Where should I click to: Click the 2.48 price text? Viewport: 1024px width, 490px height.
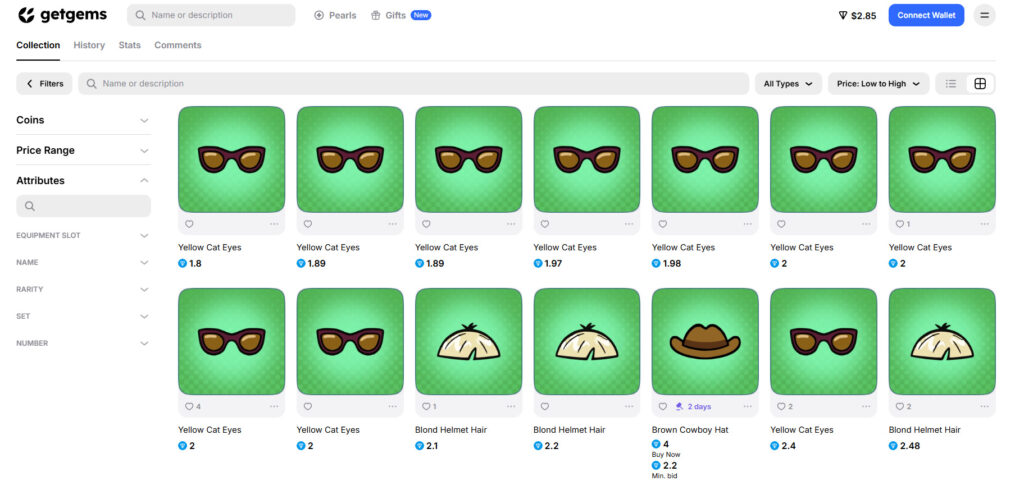pyautogui.click(x=910, y=446)
